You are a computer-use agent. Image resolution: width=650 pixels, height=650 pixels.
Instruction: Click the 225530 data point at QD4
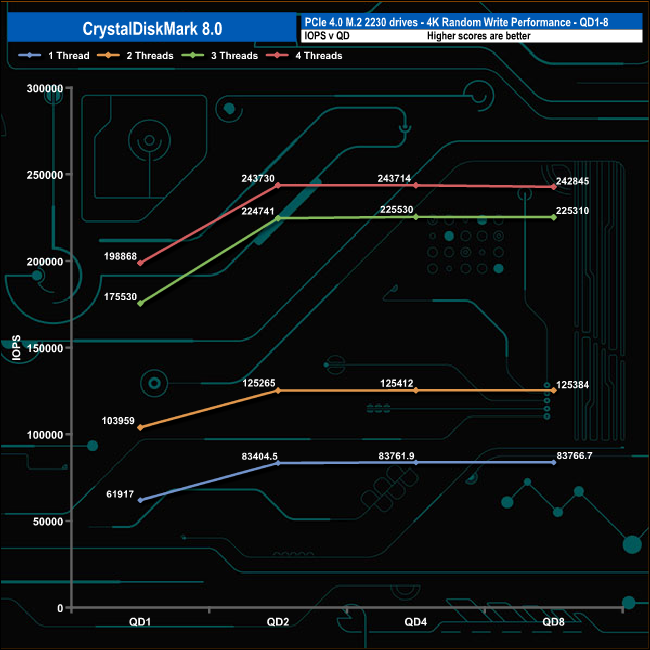point(416,217)
